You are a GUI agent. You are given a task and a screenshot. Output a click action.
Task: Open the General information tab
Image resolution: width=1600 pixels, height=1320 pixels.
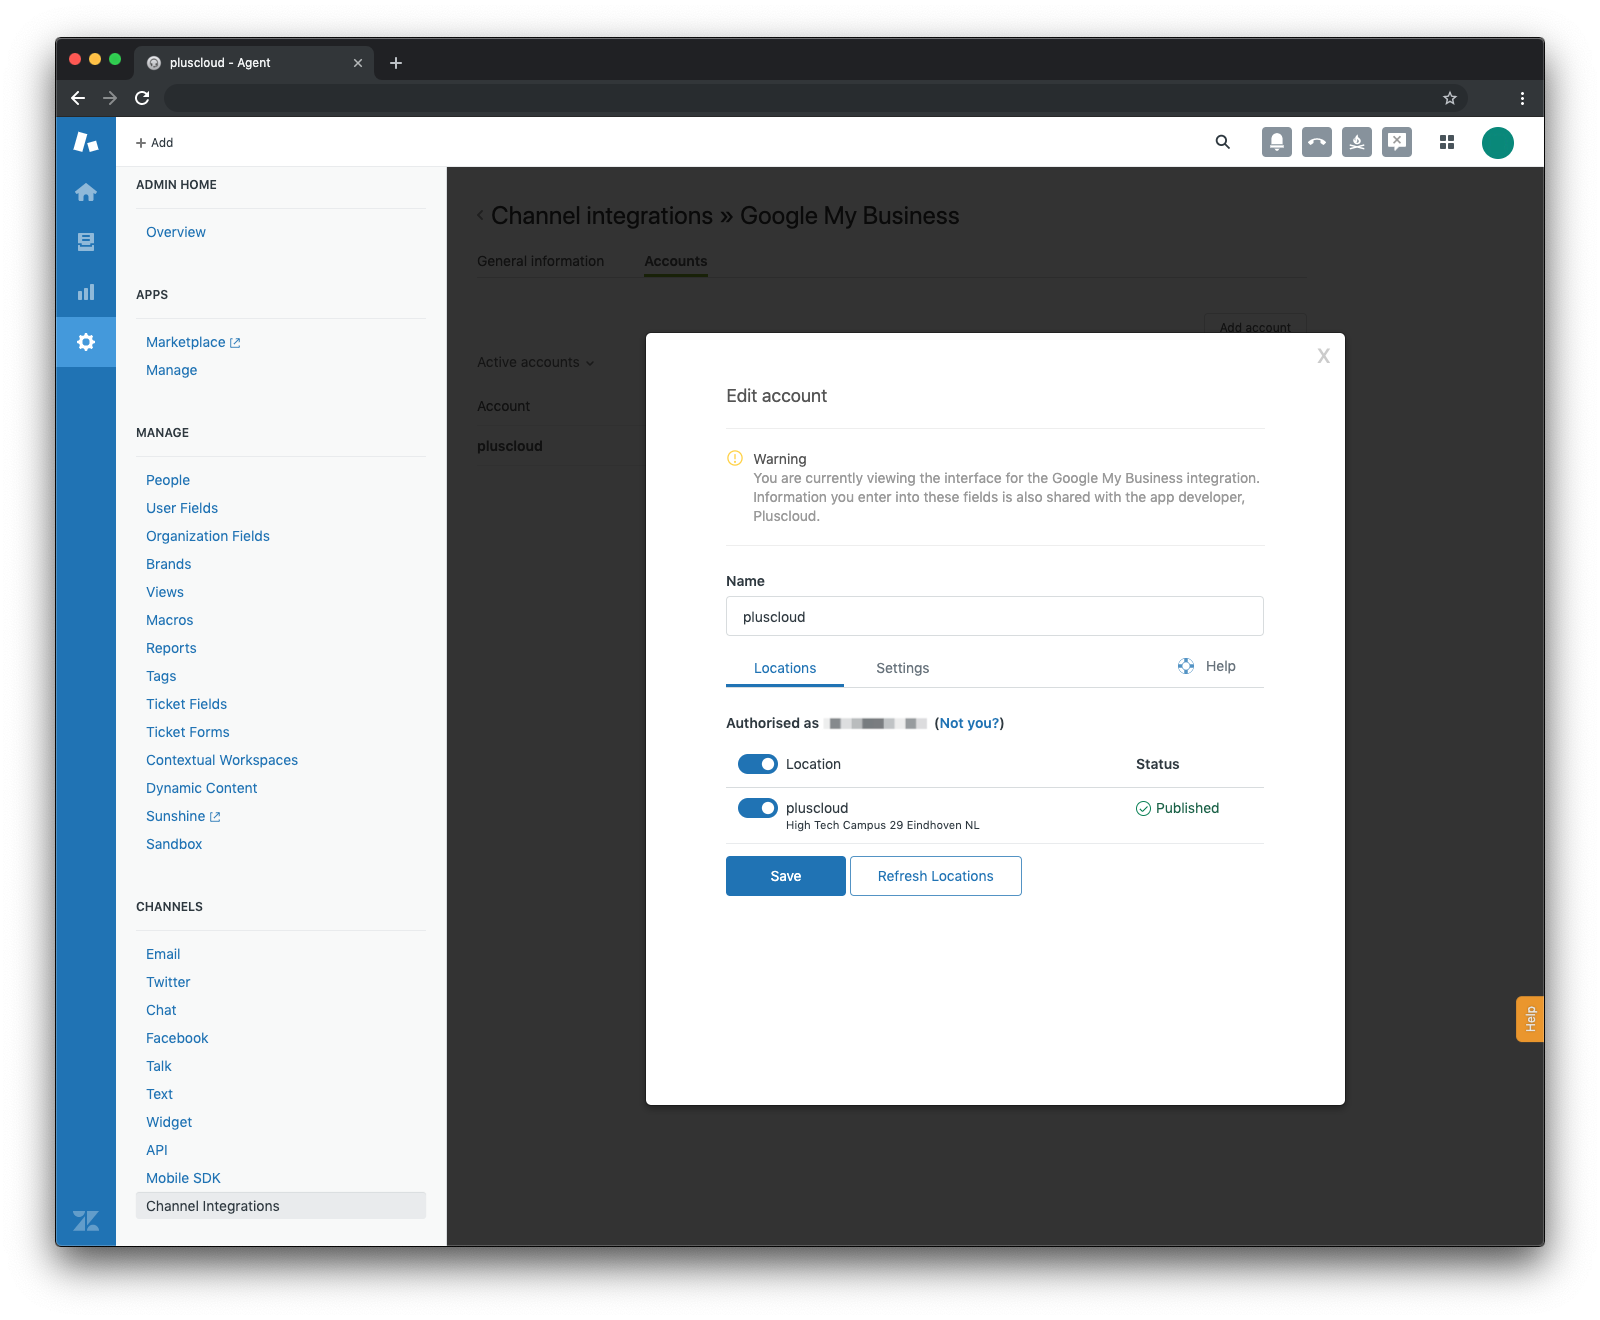pyautogui.click(x=540, y=261)
